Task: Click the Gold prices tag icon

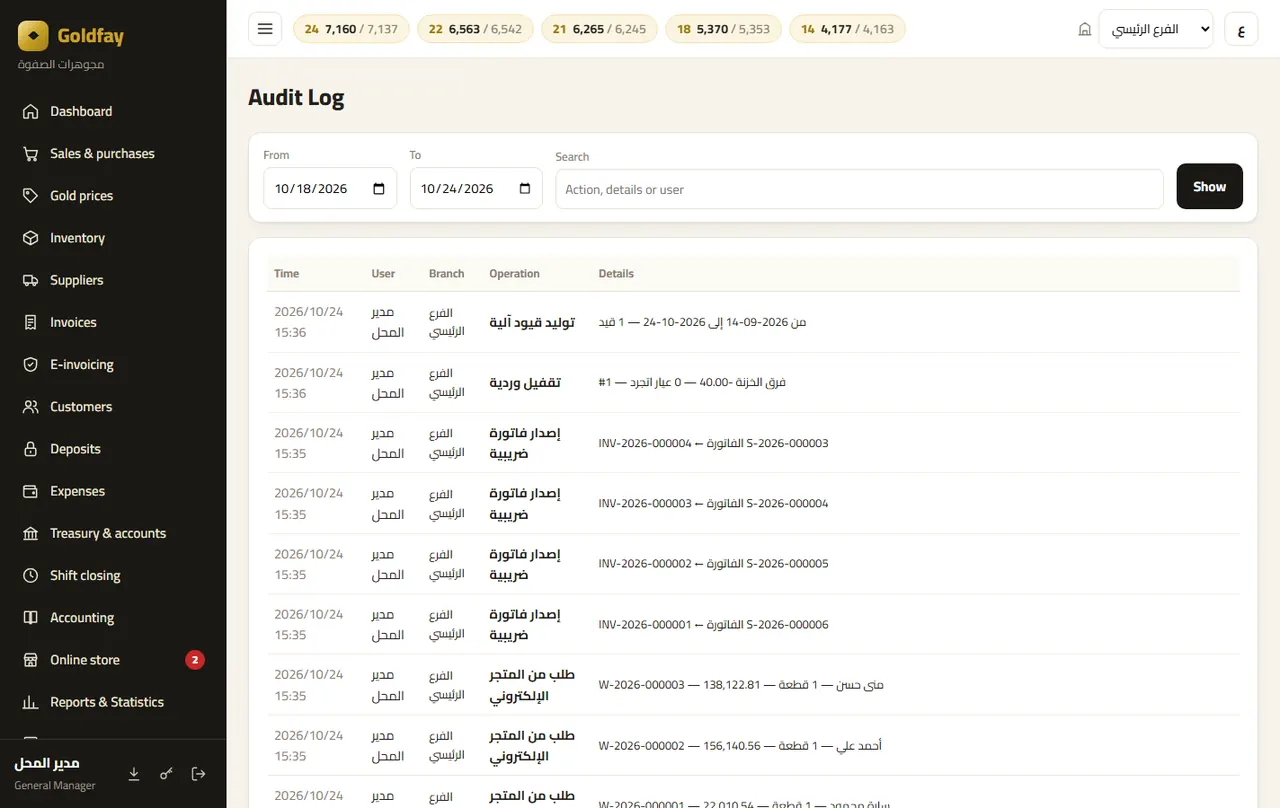Action: tap(31, 196)
